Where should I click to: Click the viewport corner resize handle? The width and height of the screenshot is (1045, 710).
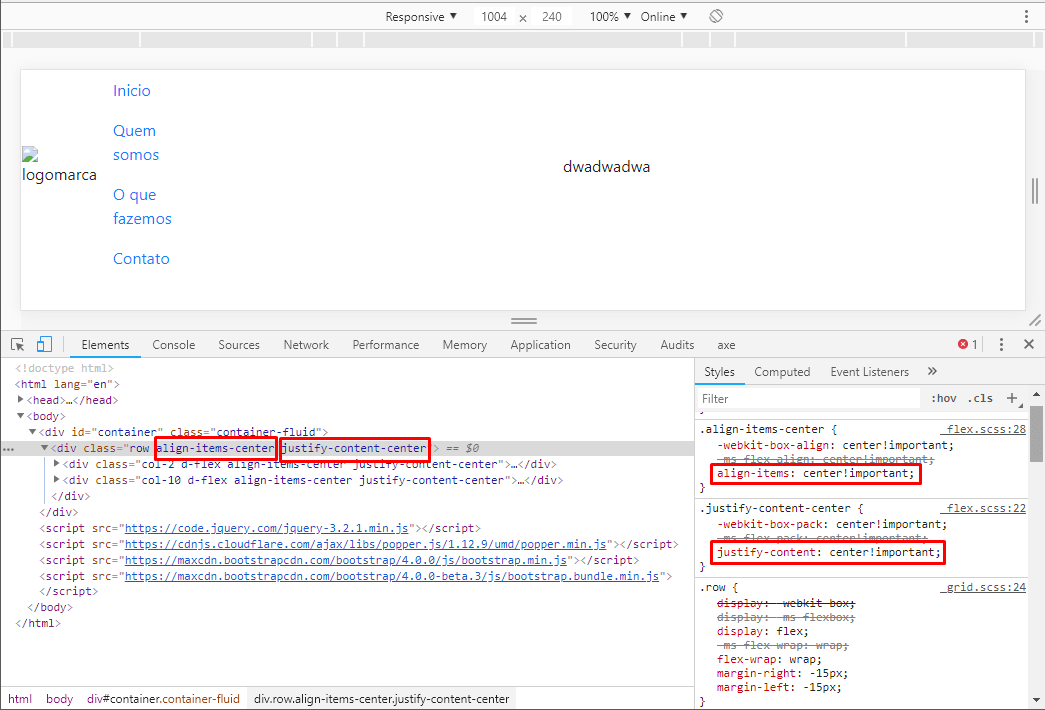pos(1035,321)
